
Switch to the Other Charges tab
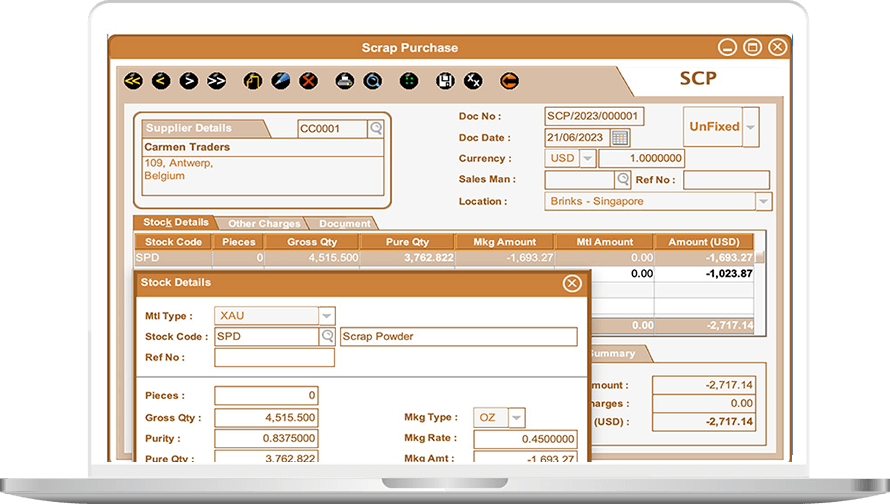(x=264, y=224)
